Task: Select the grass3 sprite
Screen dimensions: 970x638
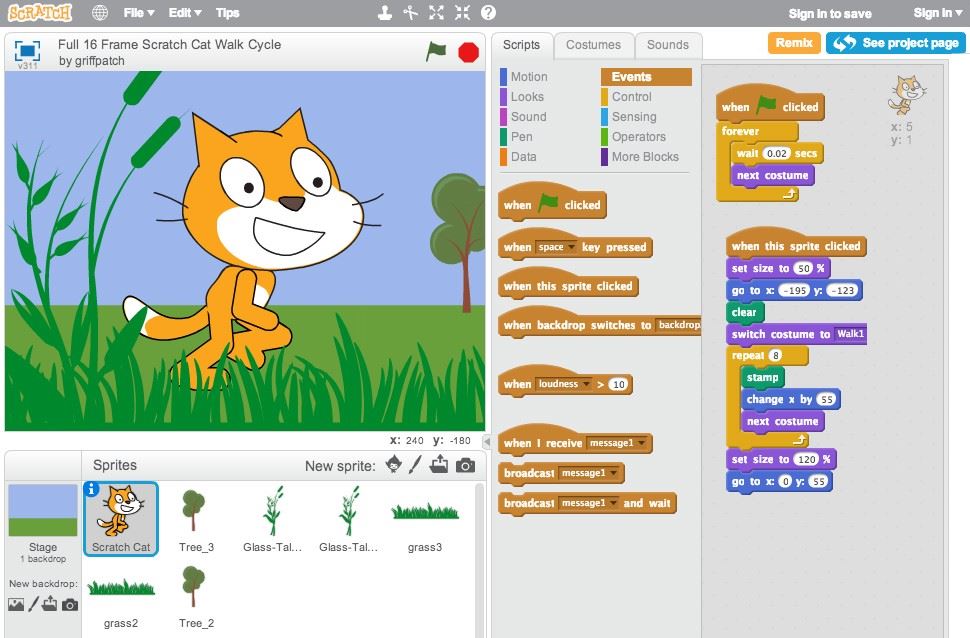Action: 425,519
